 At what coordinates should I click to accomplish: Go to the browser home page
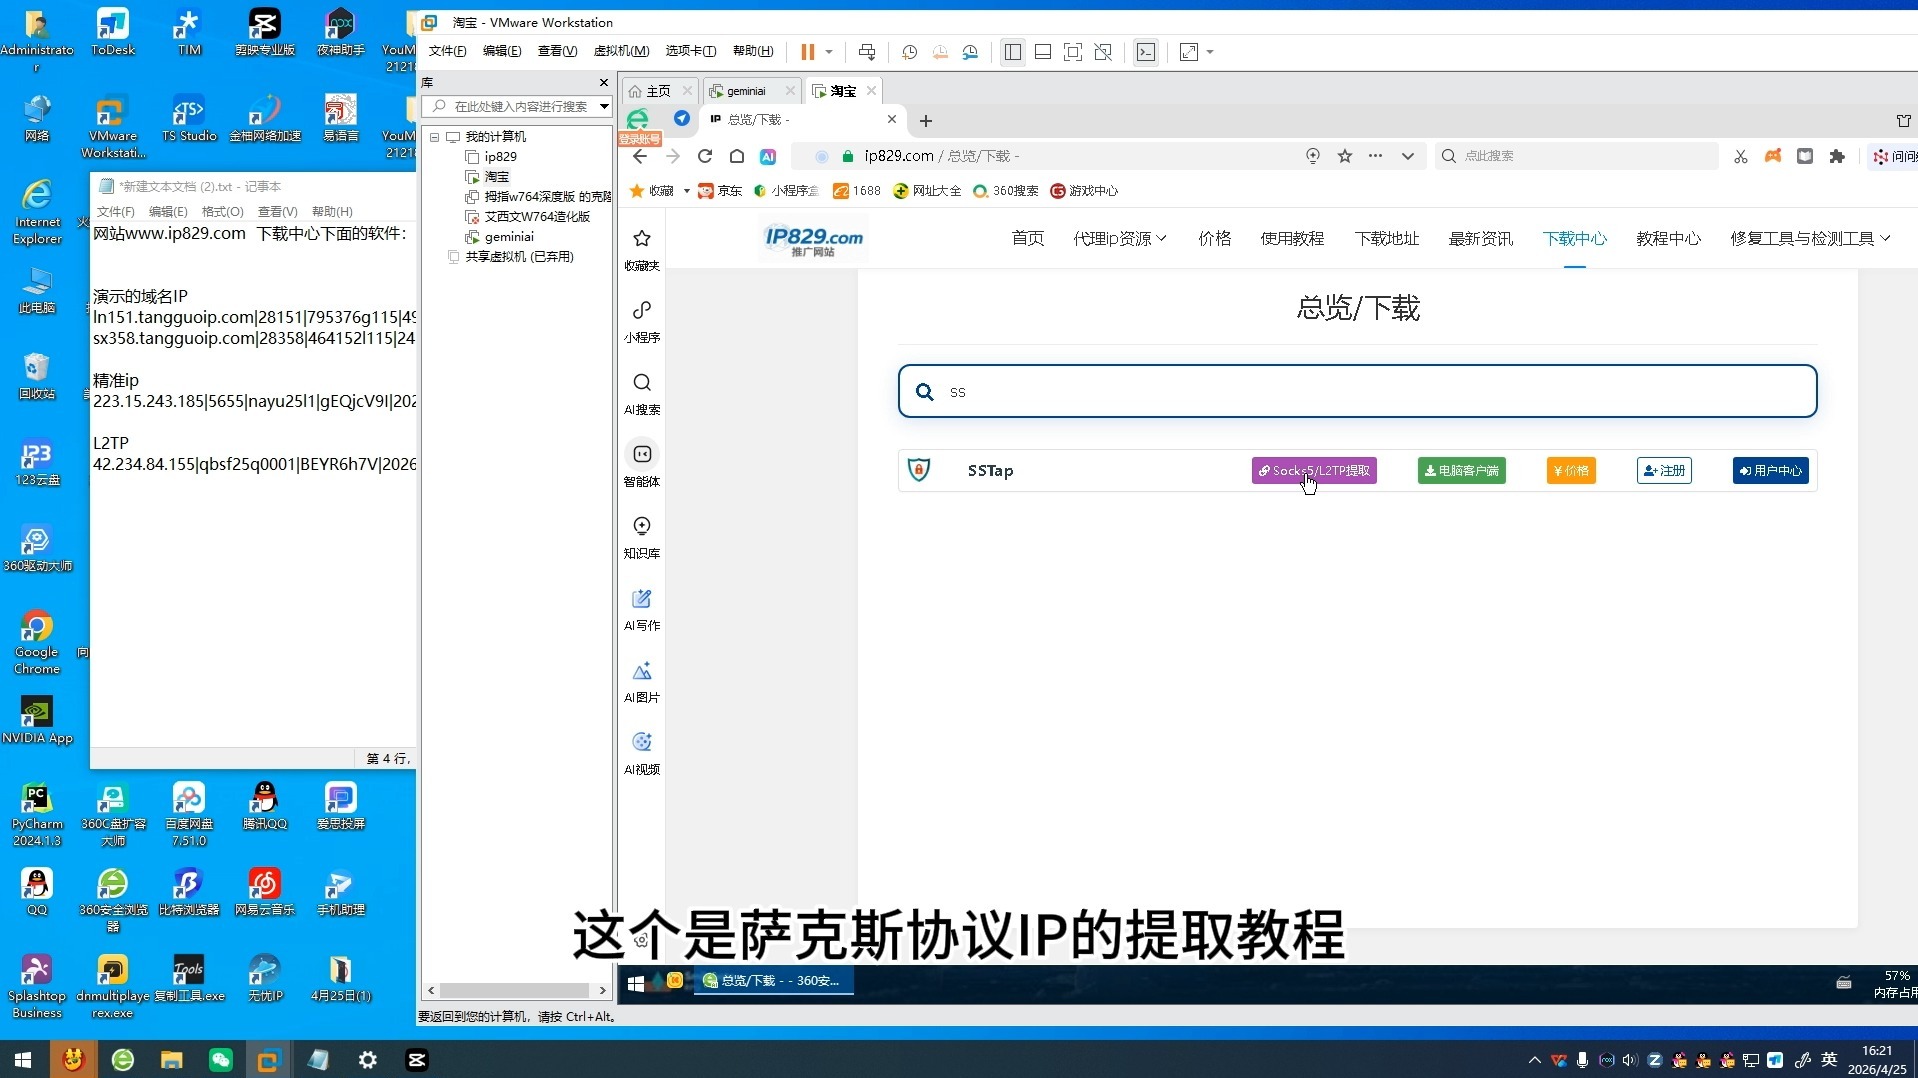pyautogui.click(x=737, y=156)
